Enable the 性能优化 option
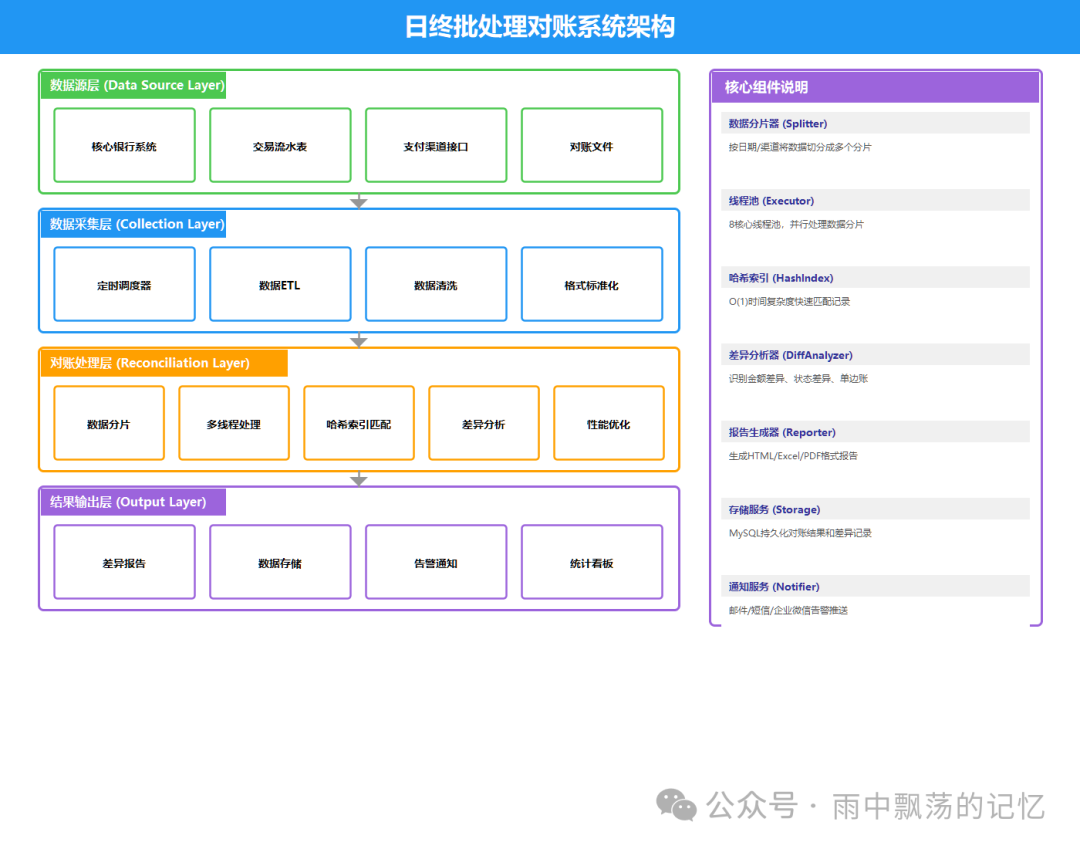The height and width of the screenshot is (849, 1080). coord(608,422)
